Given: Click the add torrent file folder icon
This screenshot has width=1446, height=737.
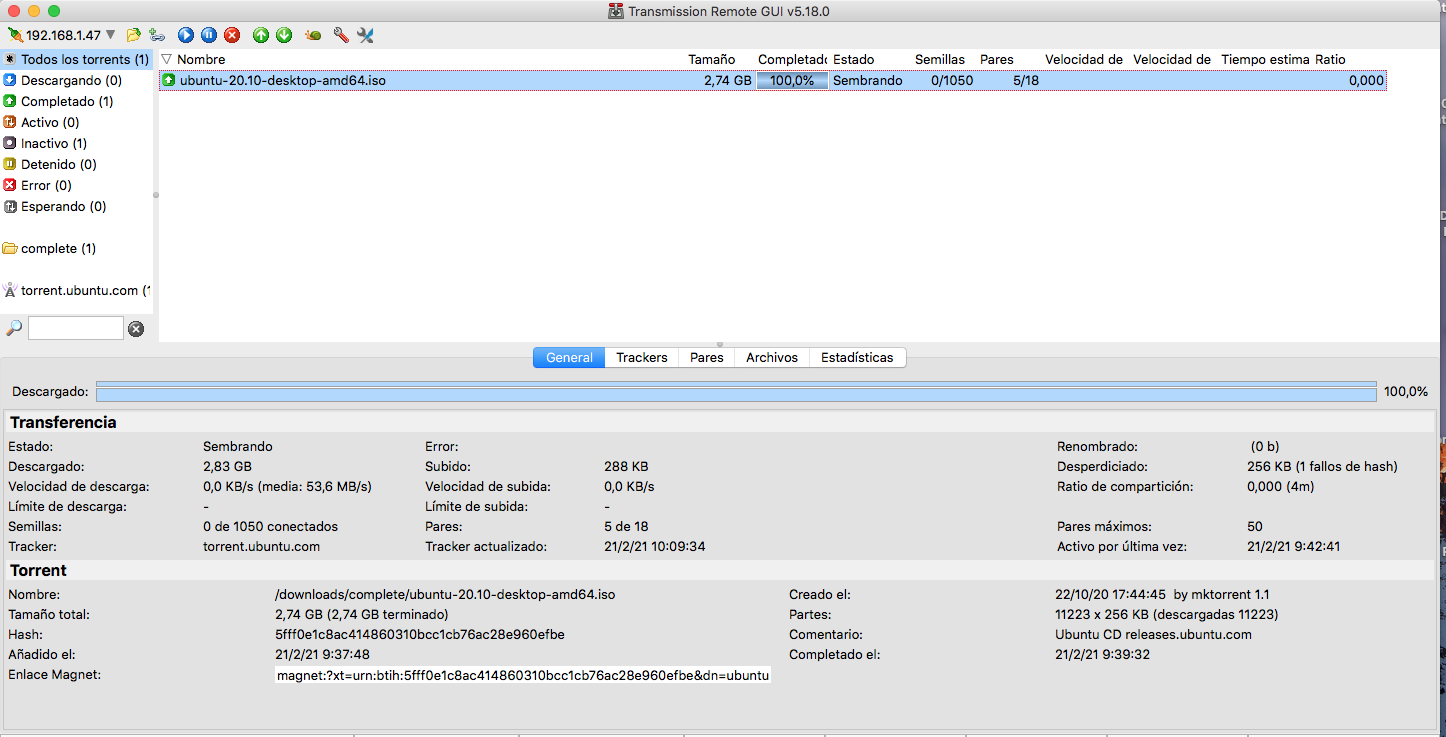Looking at the screenshot, I should [x=134, y=35].
